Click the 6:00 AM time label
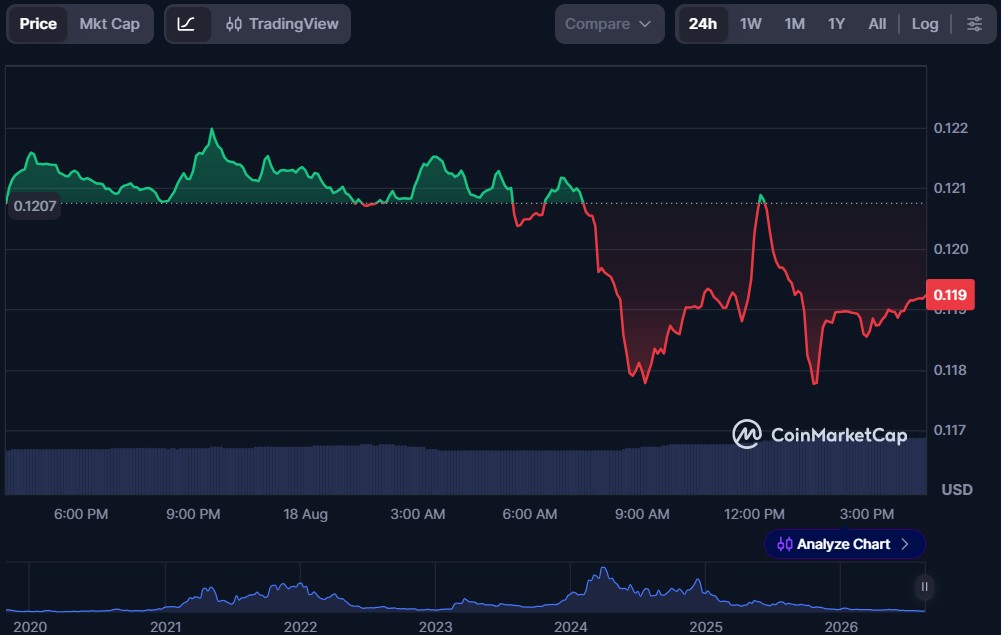This screenshot has width=1001, height=635. (530, 514)
